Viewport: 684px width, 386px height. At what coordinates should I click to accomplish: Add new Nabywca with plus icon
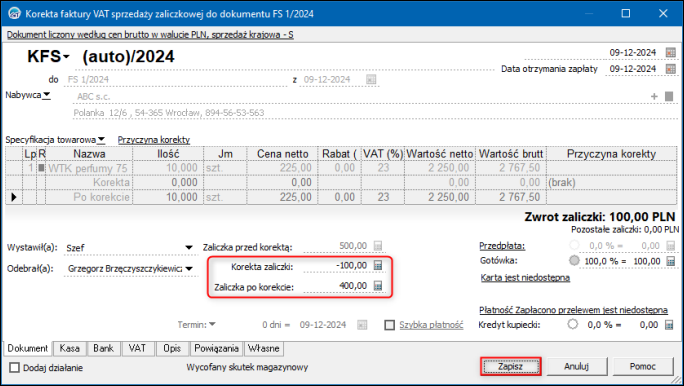tap(654, 96)
